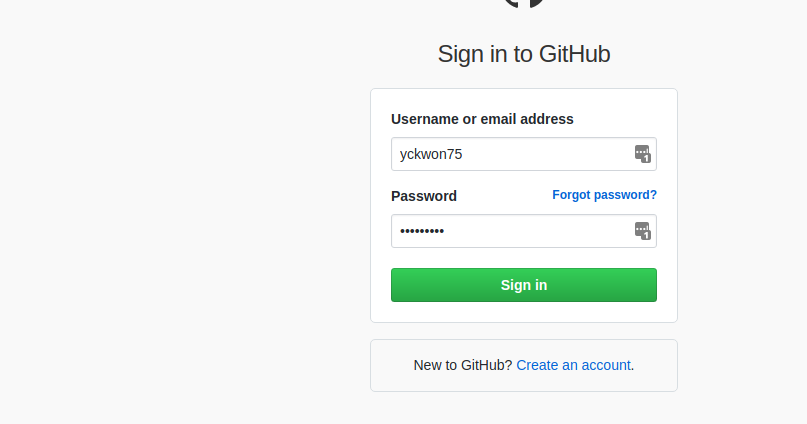The image size is (807, 424).
Task: Open password manager icon in username field
Action: click(x=642, y=153)
